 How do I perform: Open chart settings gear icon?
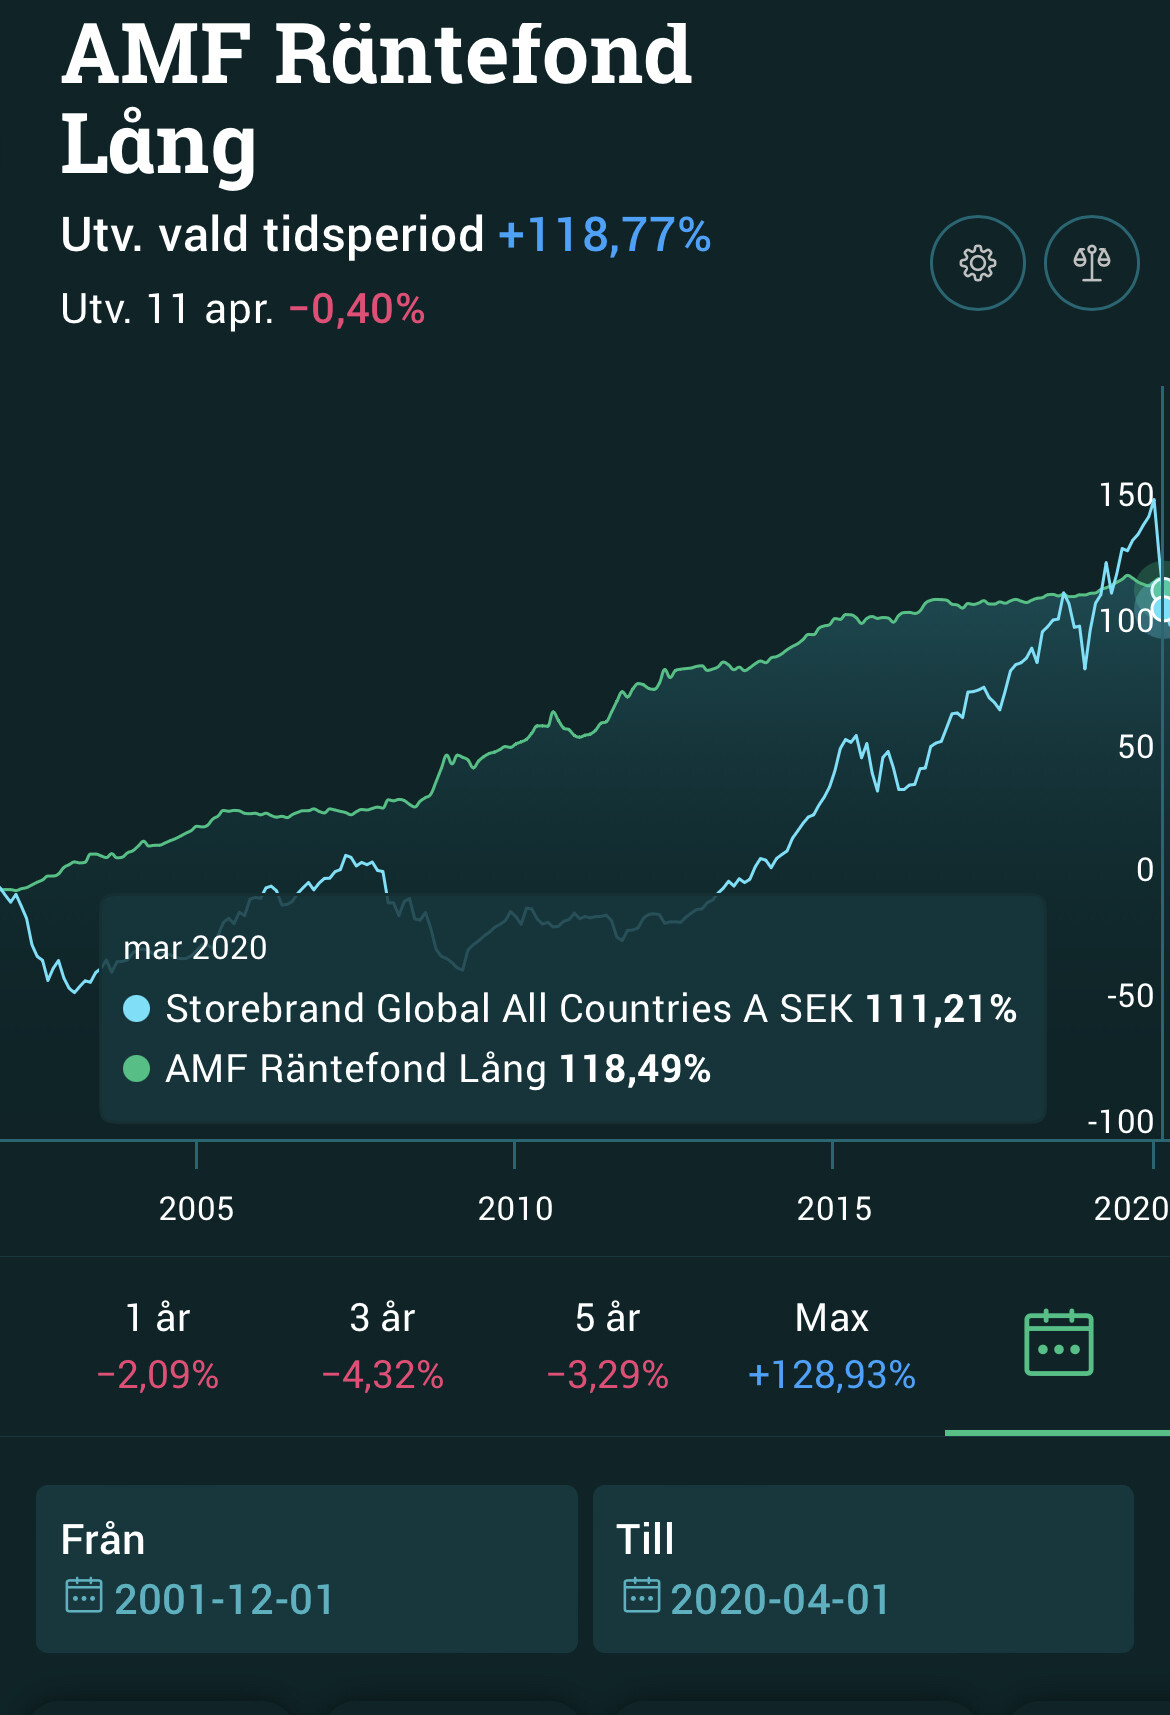coord(977,263)
